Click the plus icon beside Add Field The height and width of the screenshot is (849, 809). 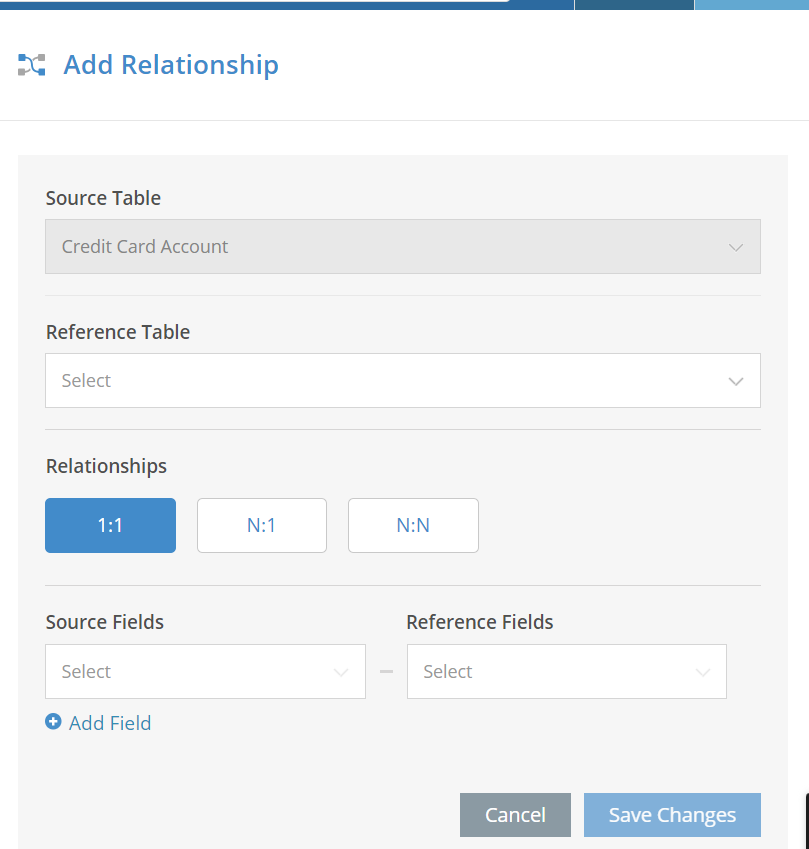(53, 722)
